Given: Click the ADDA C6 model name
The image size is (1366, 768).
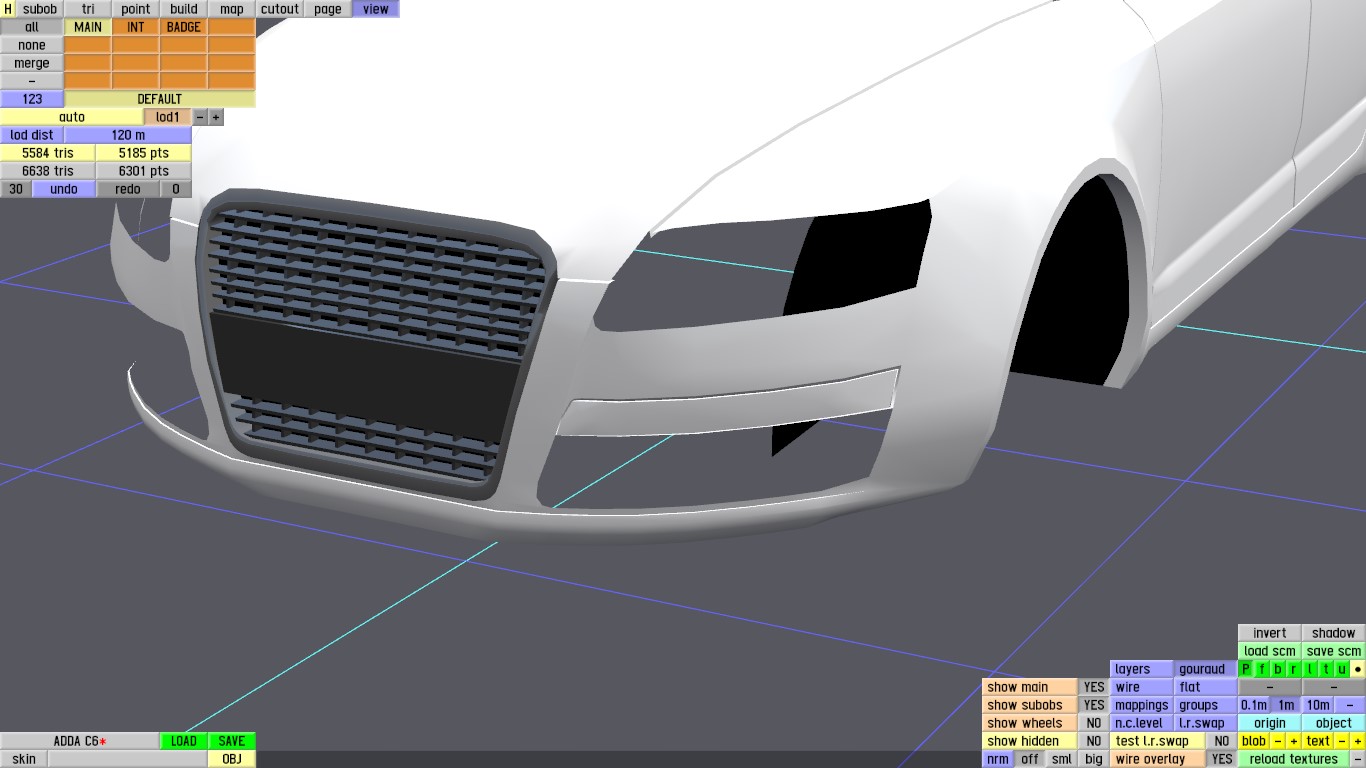Looking at the screenshot, I should (80, 741).
